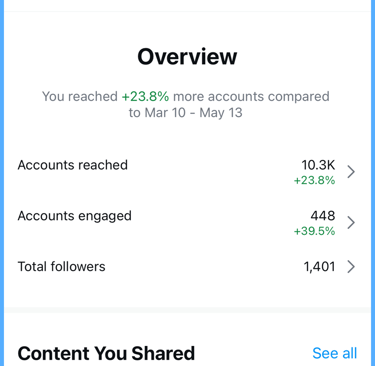Select the Accounts engaged label
The height and width of the screenshot is (366, 375).
tap(75, 216)
